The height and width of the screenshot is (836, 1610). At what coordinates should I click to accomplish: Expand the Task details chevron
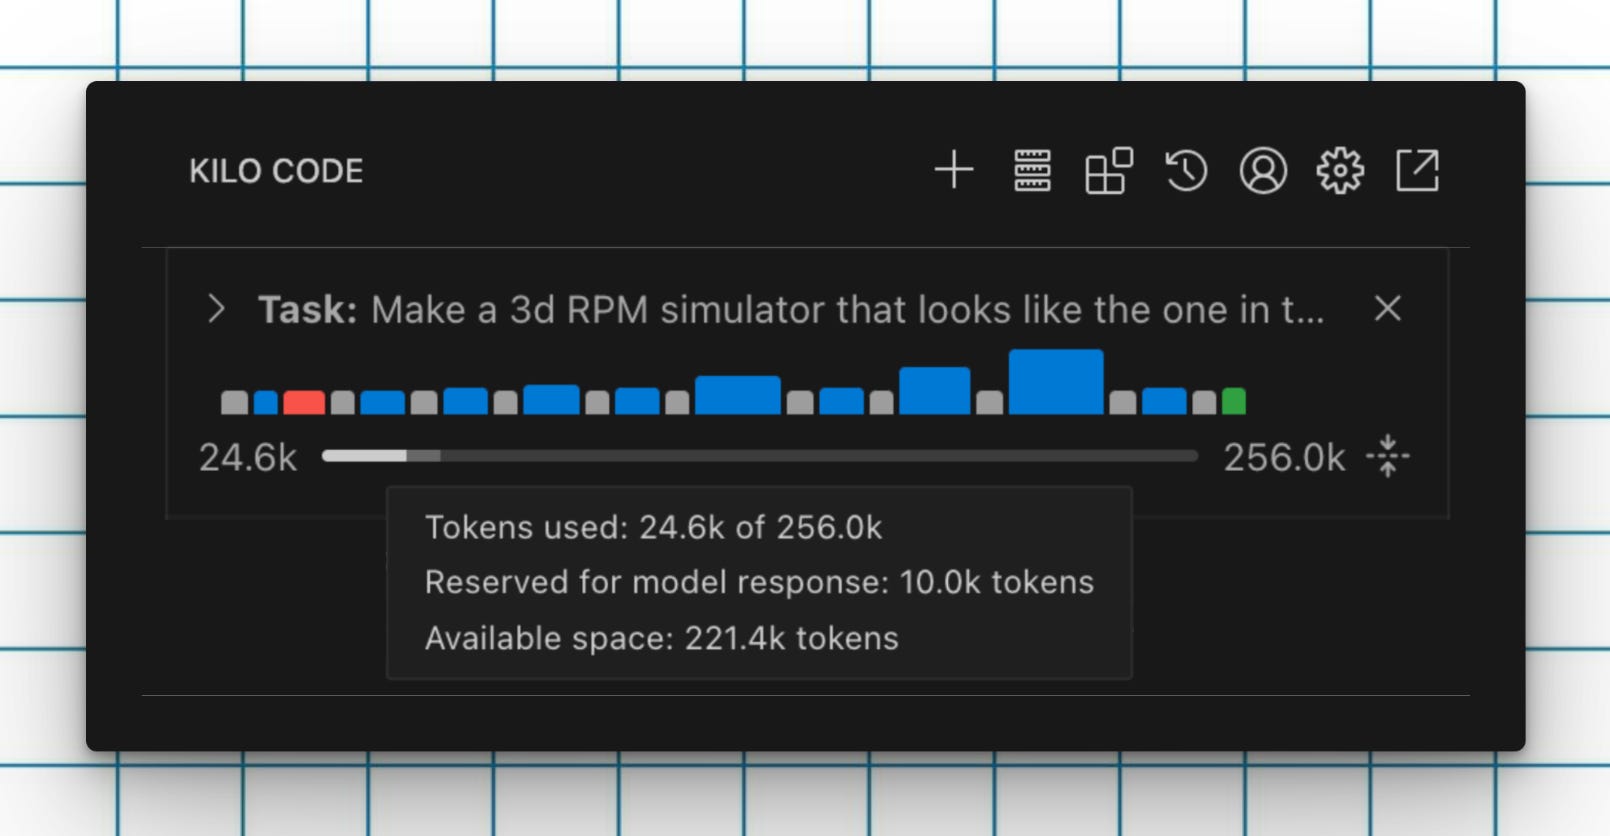tap(216, 309)
